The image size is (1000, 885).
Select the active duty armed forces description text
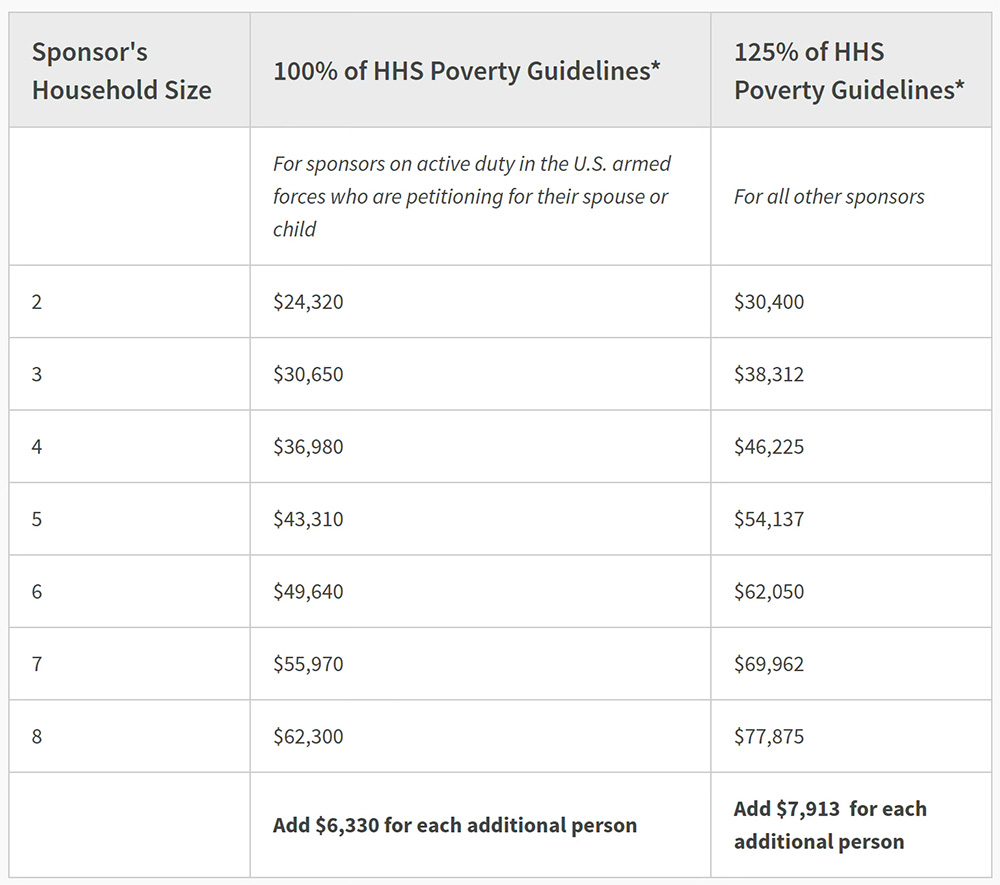coord(471,196)
